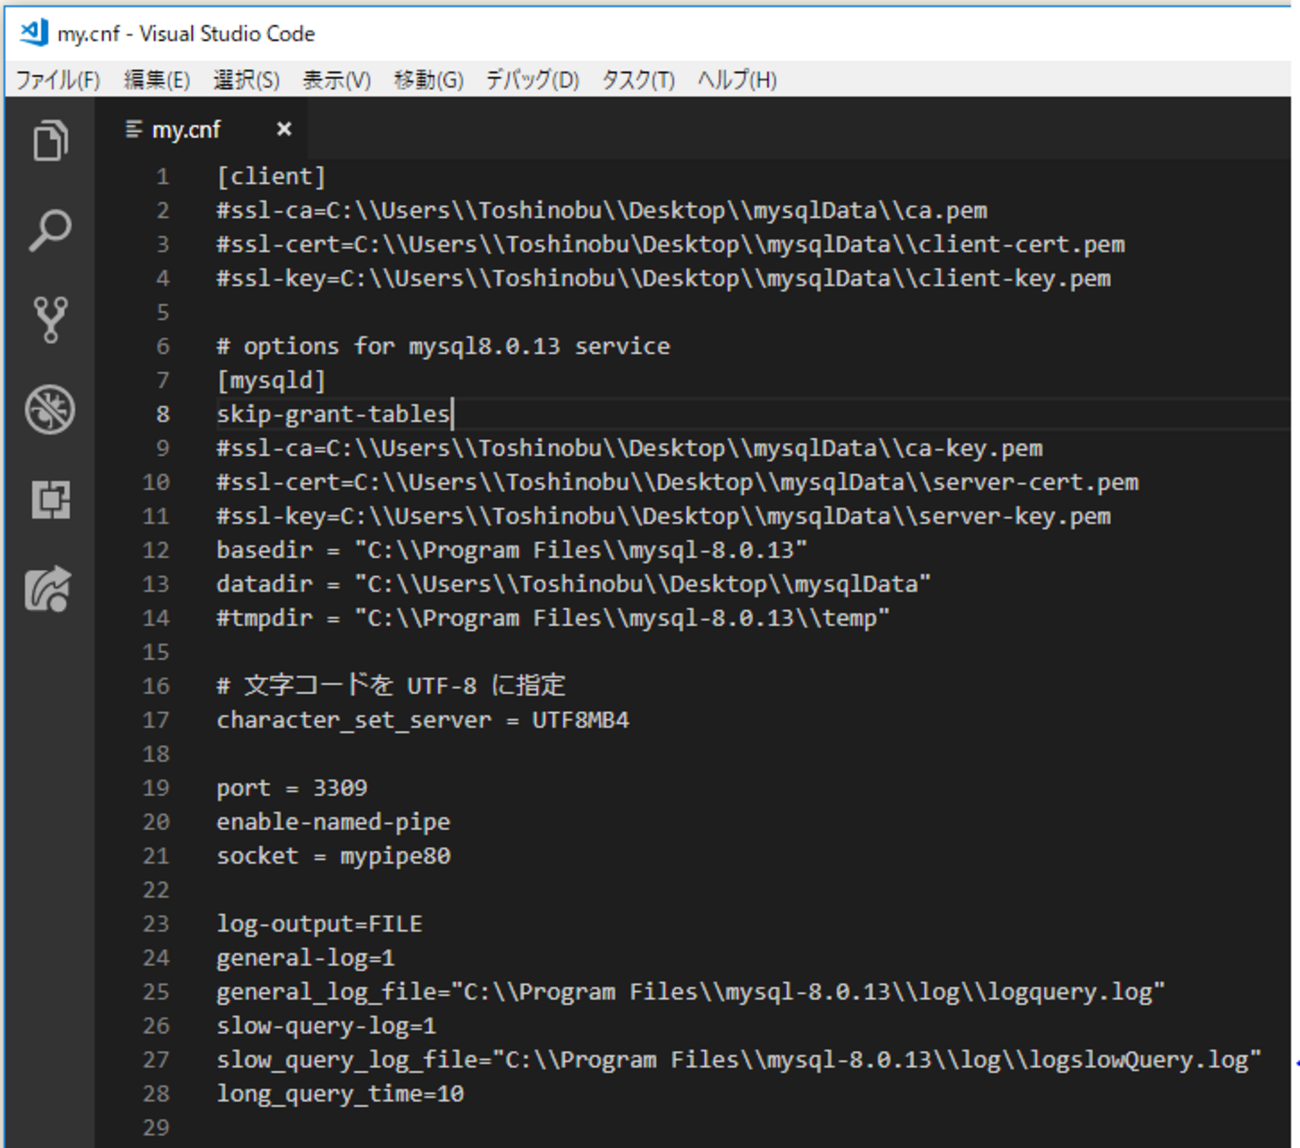This screenshot has height=1148, width=1300.
Task: Open the Source Control view
Action: click(x=50, y=320)
